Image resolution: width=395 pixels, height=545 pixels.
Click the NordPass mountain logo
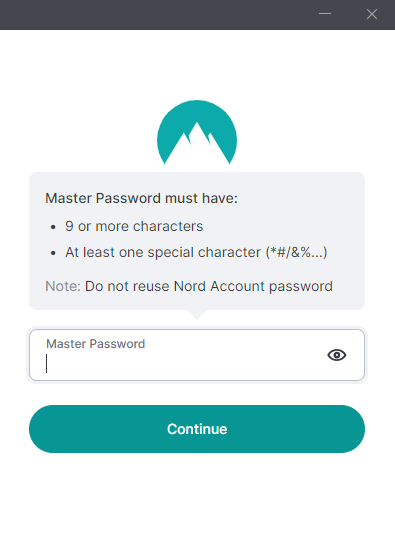197,132
